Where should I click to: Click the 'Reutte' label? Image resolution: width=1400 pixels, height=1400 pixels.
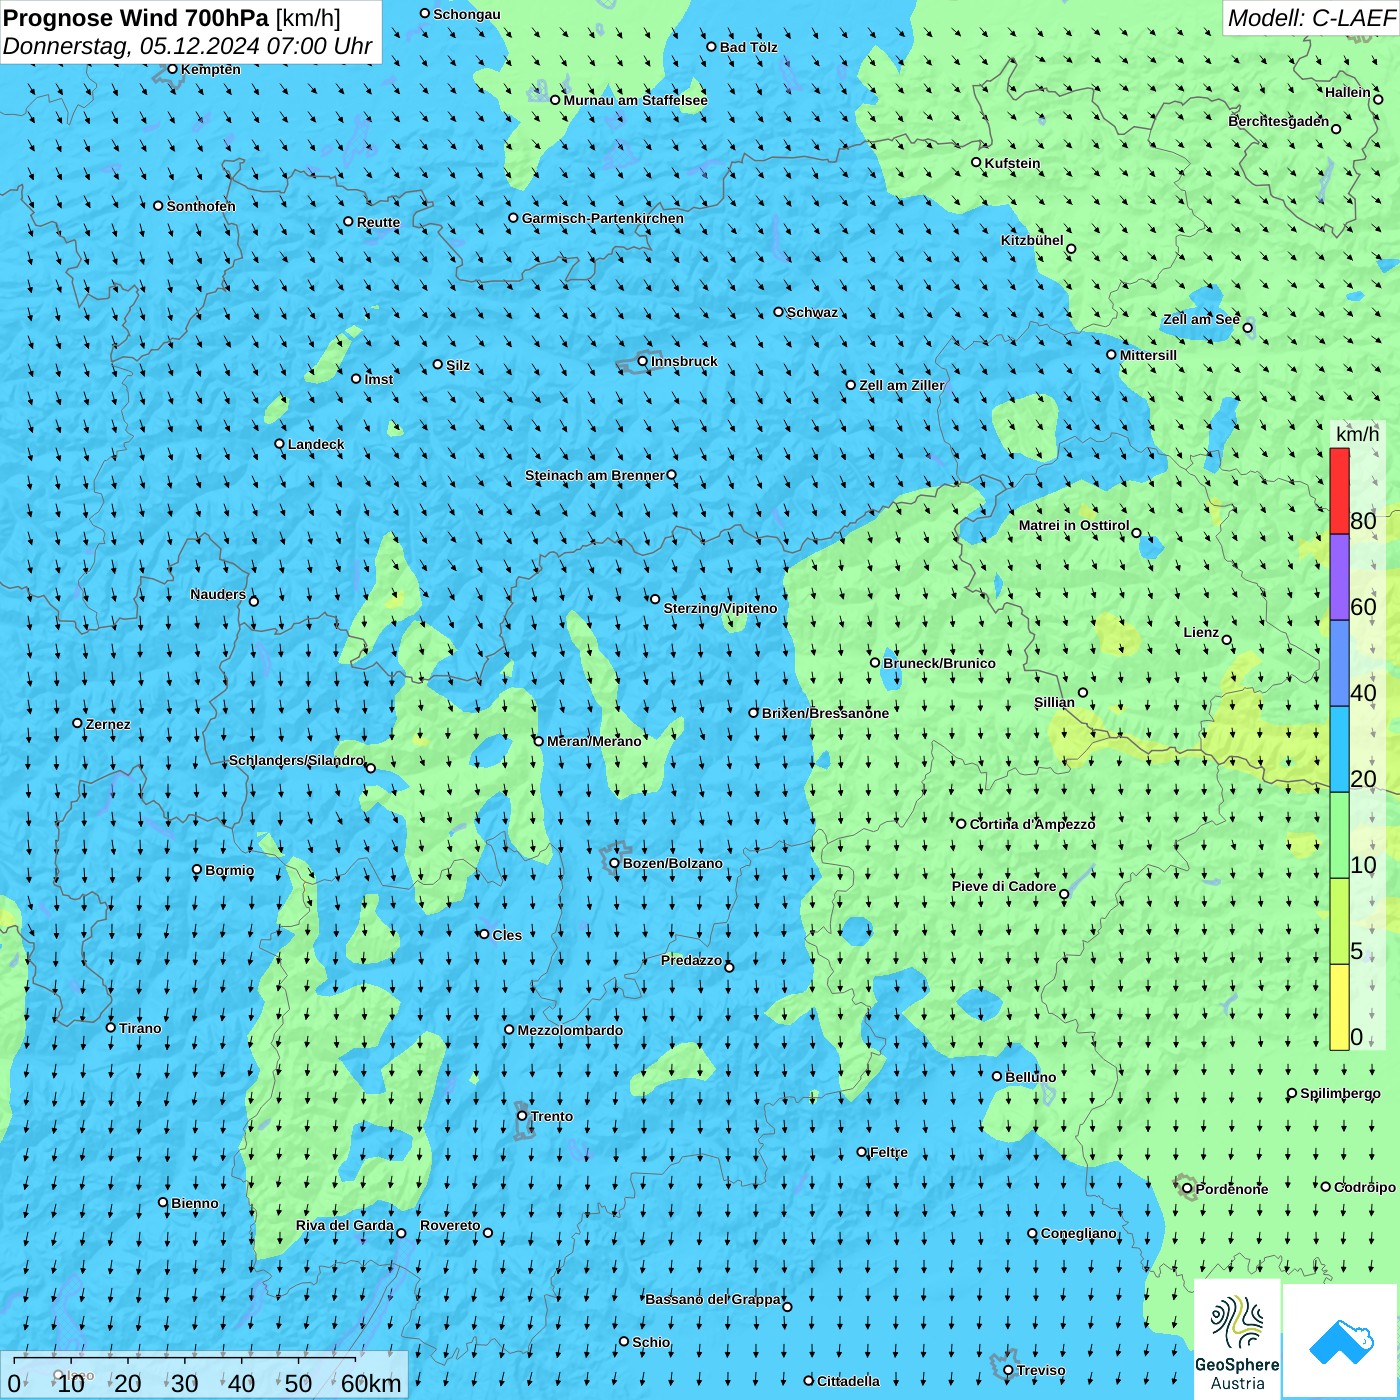[378, 222]
